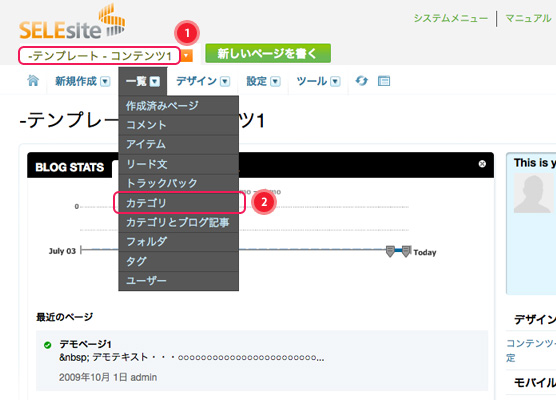Image resolution: width=556 pixels, height=400 pixels.
Task: Close the BLOG STATS widget
Action: click(482, 164)
